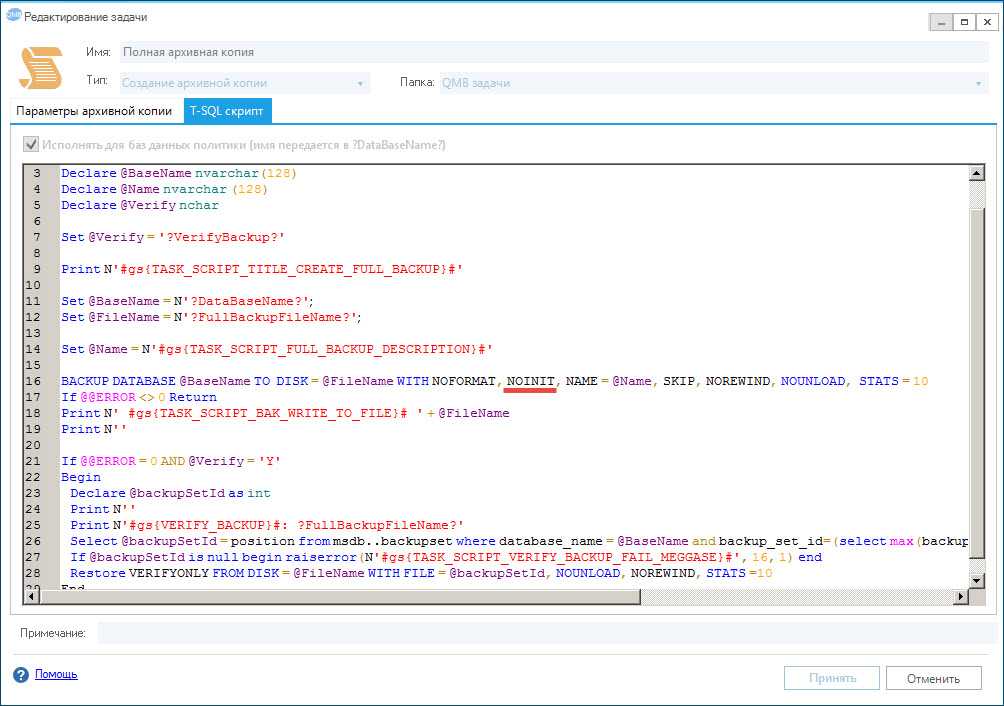Image resolution: width=1004 pixels, height=706 pixels.
Task: Open the Тип dropdown list
Action: (x=245, y=83)
